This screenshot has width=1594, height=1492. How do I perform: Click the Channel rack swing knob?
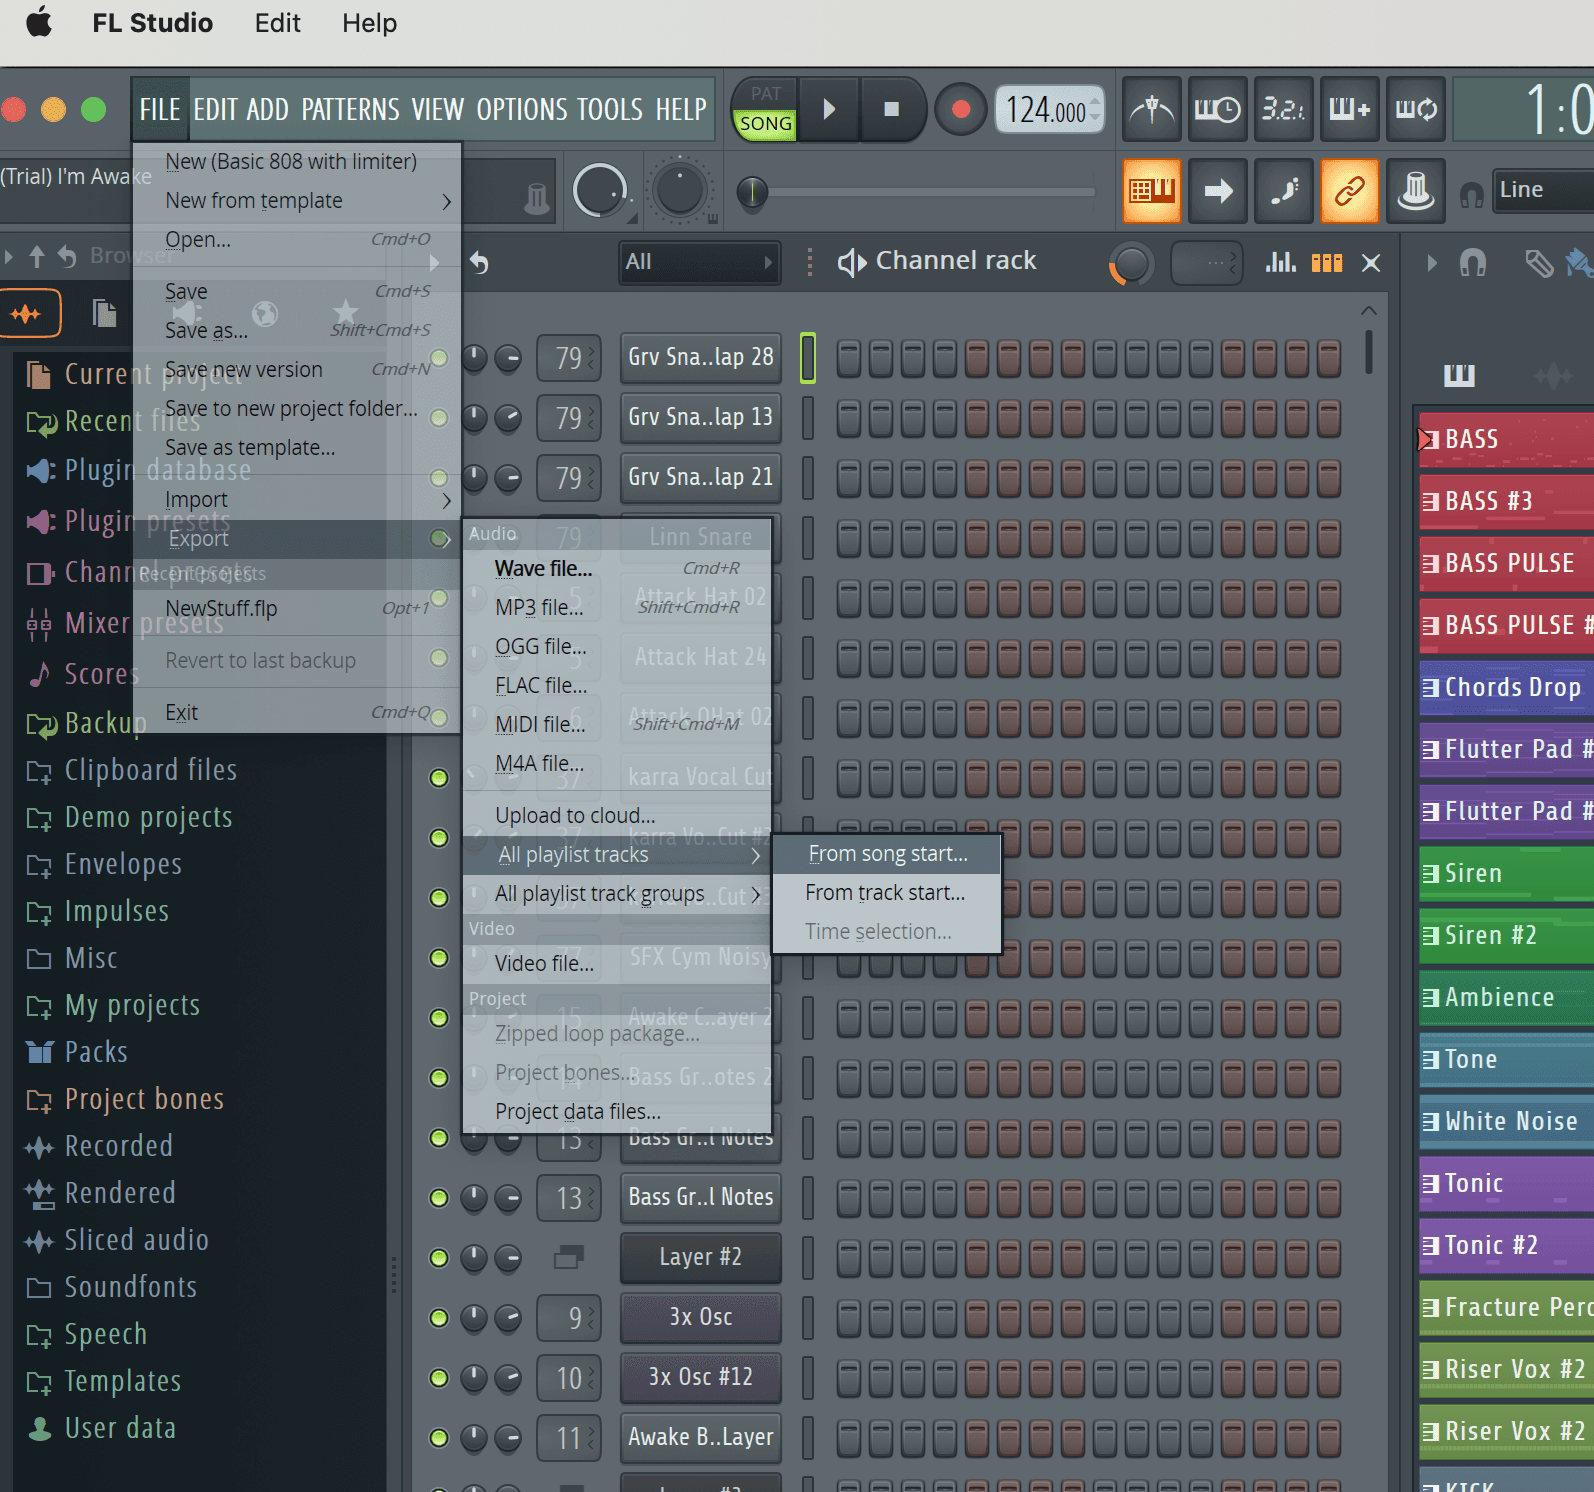[1131, 264]
